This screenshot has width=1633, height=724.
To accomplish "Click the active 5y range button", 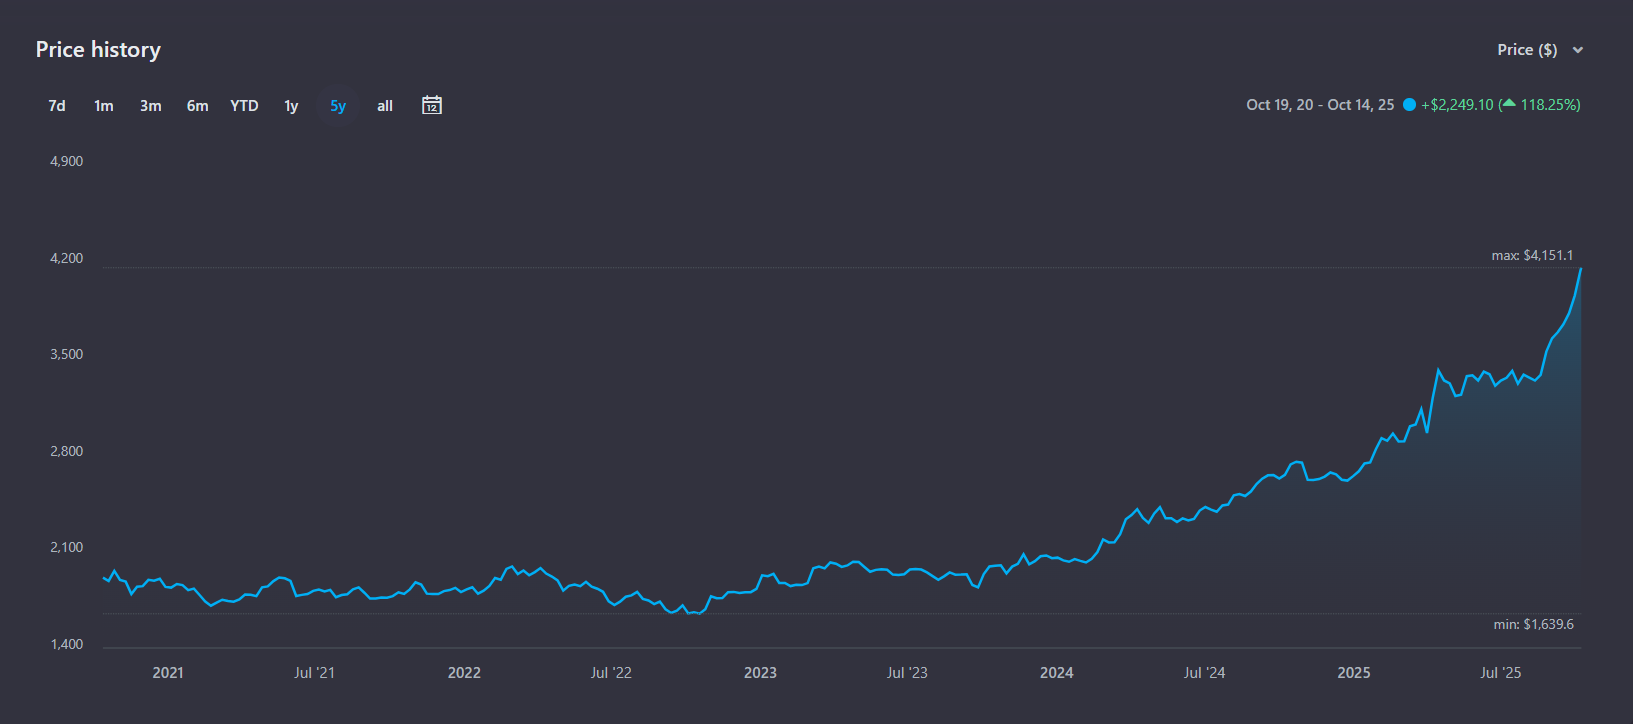I will point(338,106).
